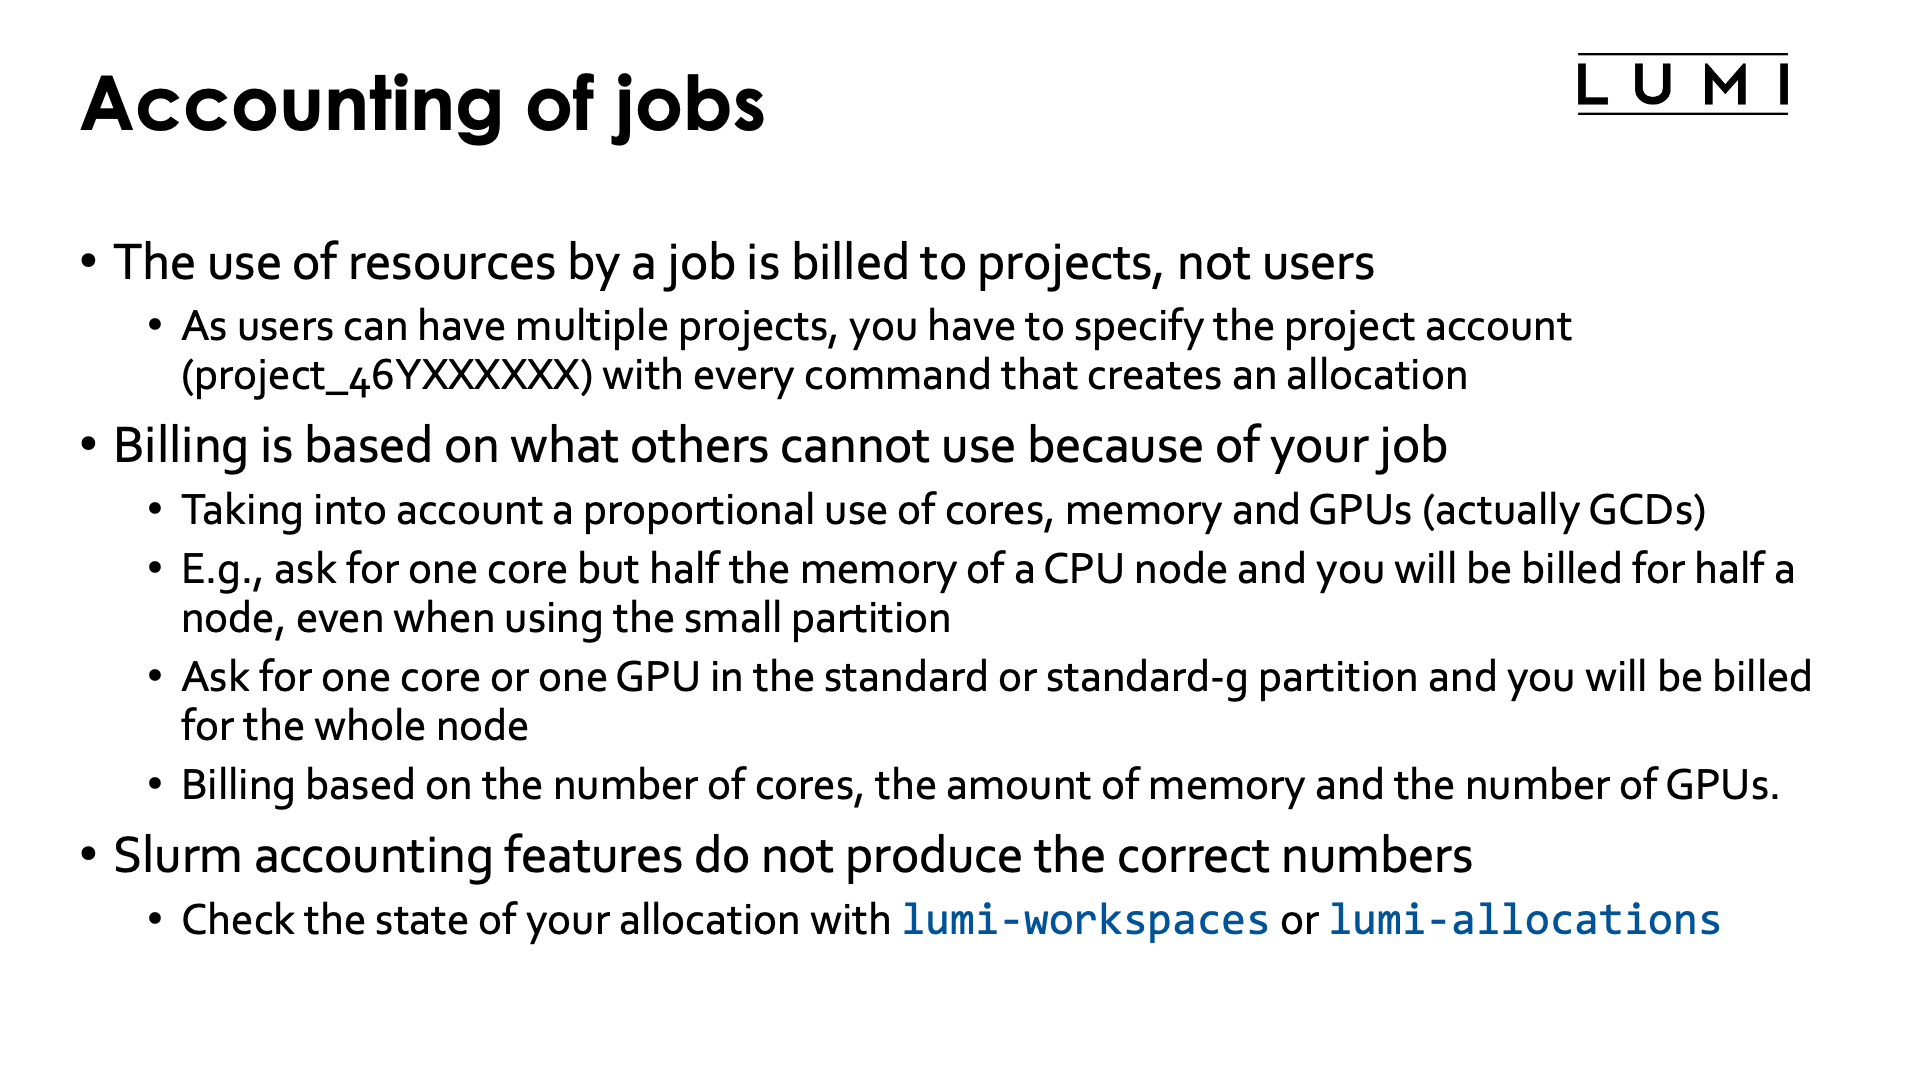Screen dimensions: 1920x1080
Task: Click the lumi-workspaces command text
Action: pos(1085,920)
